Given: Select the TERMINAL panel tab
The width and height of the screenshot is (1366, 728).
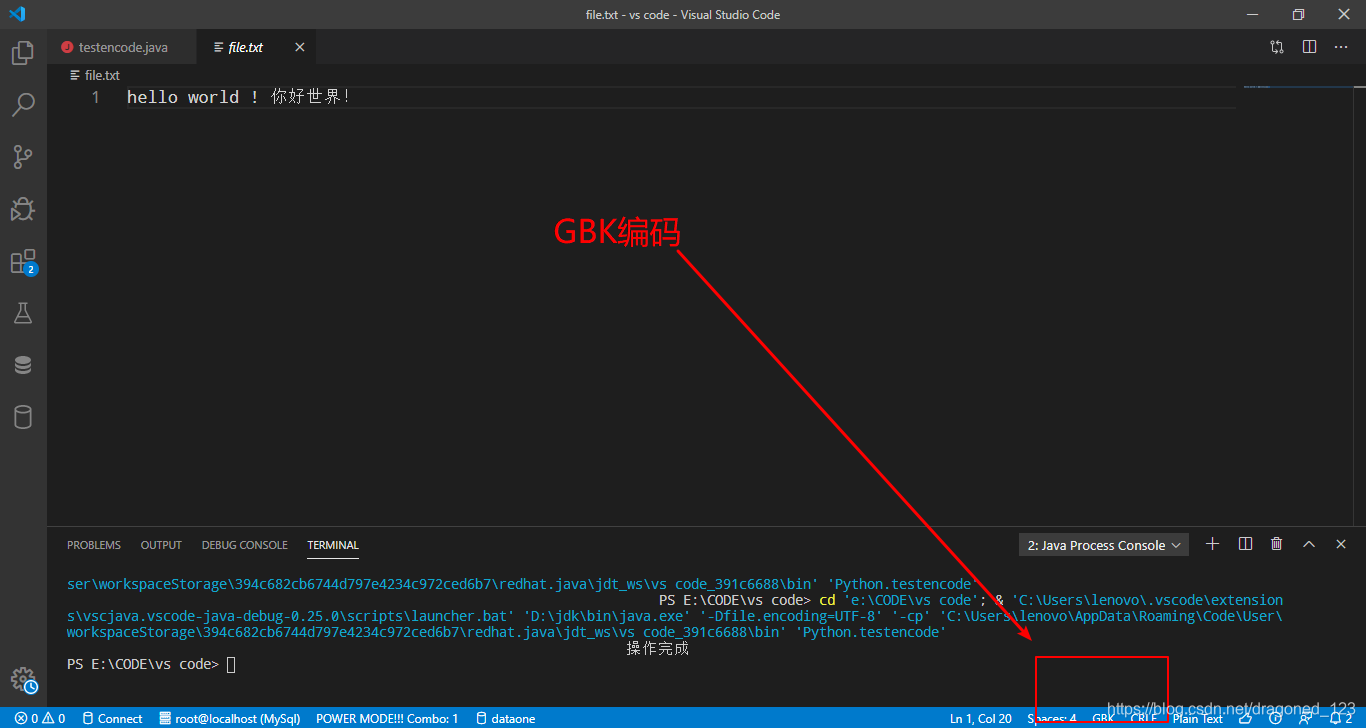Looking at the screenshot, I should pos(333,545).
